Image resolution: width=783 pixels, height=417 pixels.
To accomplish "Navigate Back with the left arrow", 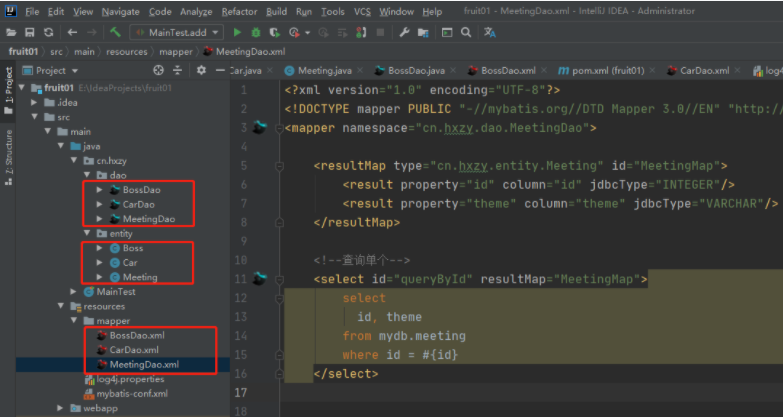I will pyautogui.click(x=72, y=32).
